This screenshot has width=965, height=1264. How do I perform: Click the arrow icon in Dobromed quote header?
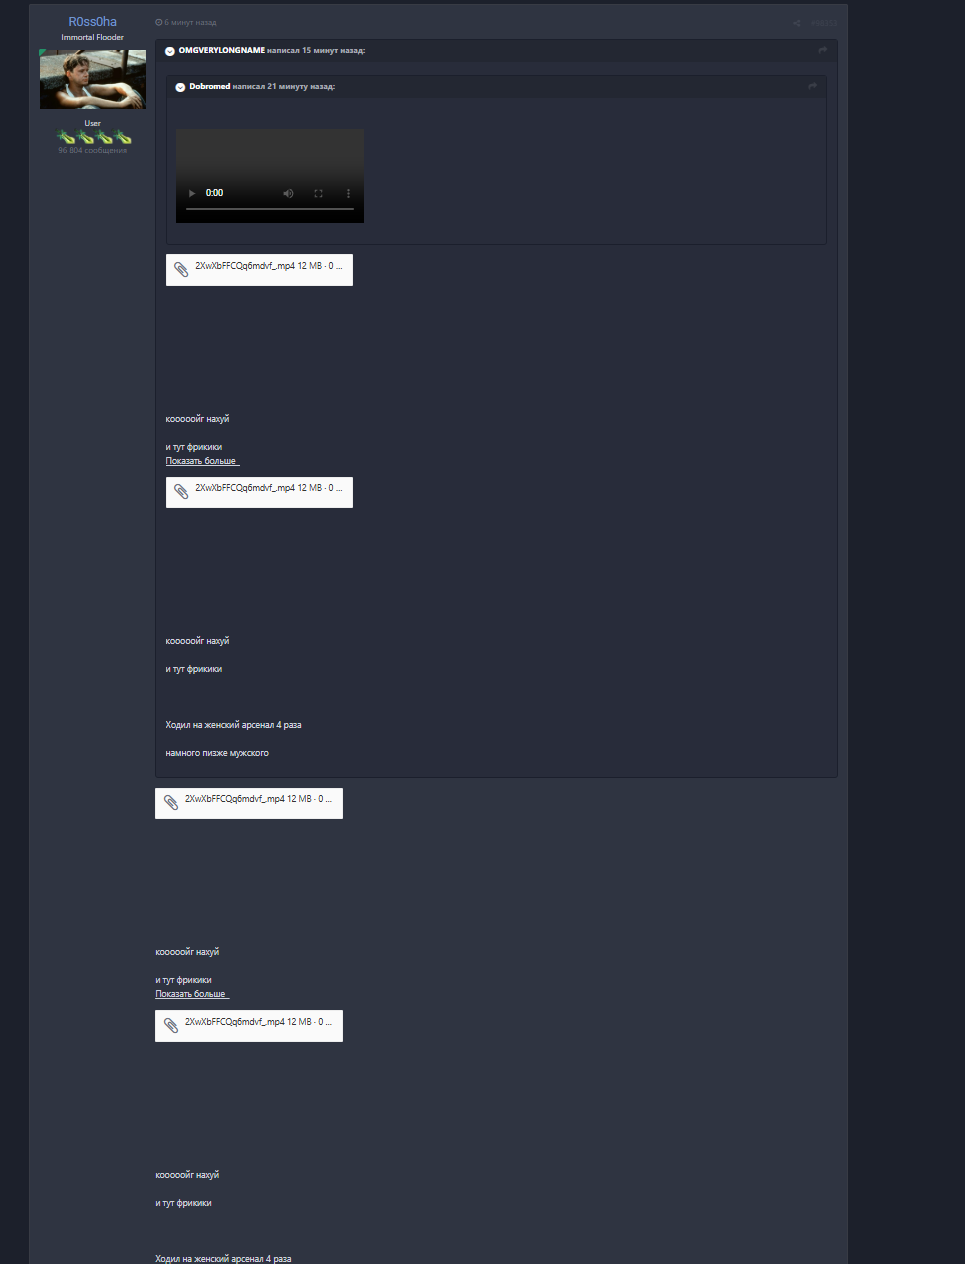point(812,86)
